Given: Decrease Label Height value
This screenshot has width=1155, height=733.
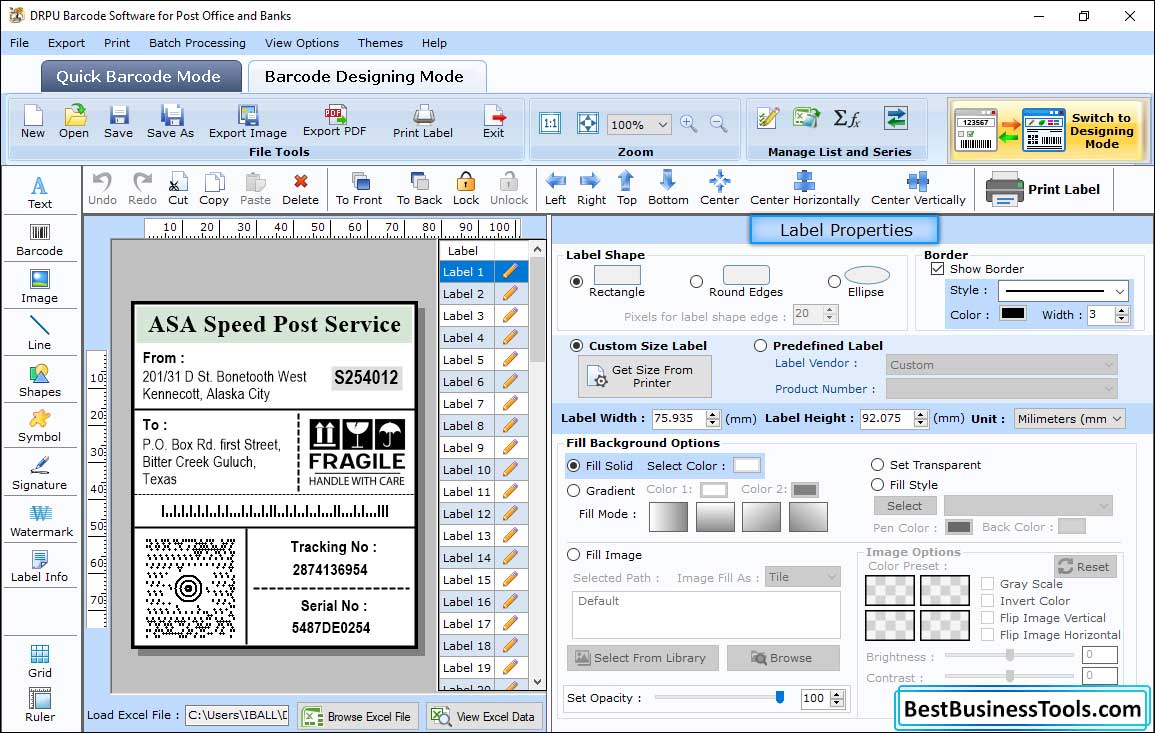Looking at the screenshot, I should pos(921,423).
